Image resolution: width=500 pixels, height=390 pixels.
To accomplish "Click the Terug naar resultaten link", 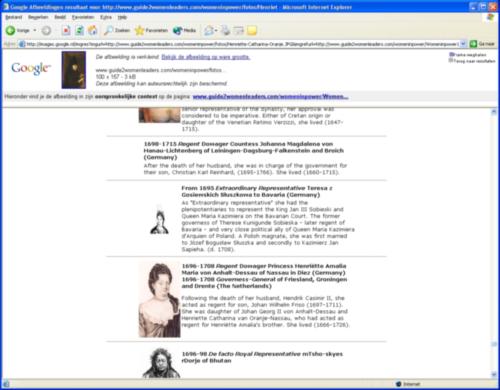I will pos(472,61).
